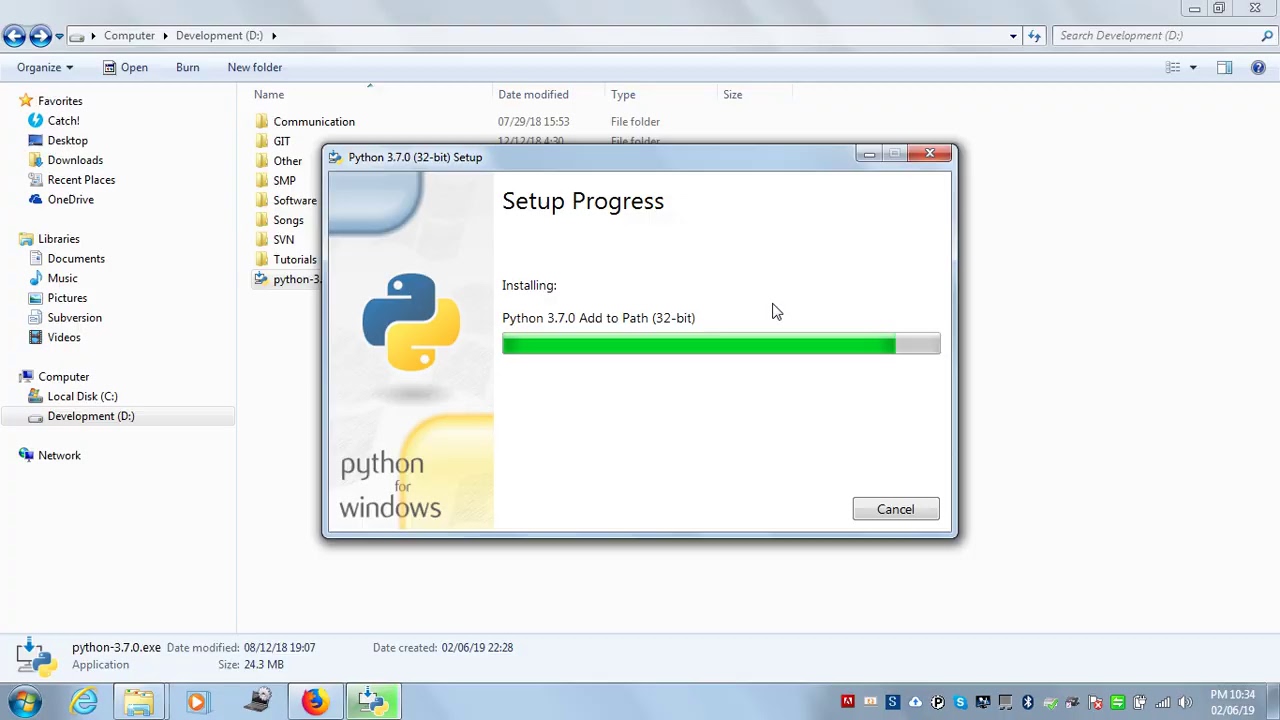The image size is (1280, 720).
Task: Expand the arrow after Development (D:) breadcrumb
Action: coord(273,36)
